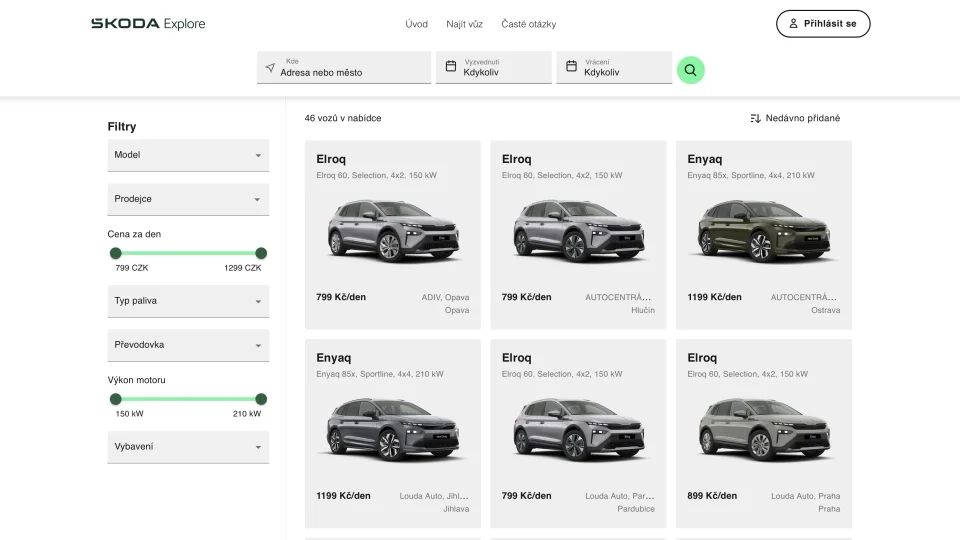Click the Adresa nebo město input field
Image resolution: width=960 pixels, height=540 pixels.
(350, 73)
